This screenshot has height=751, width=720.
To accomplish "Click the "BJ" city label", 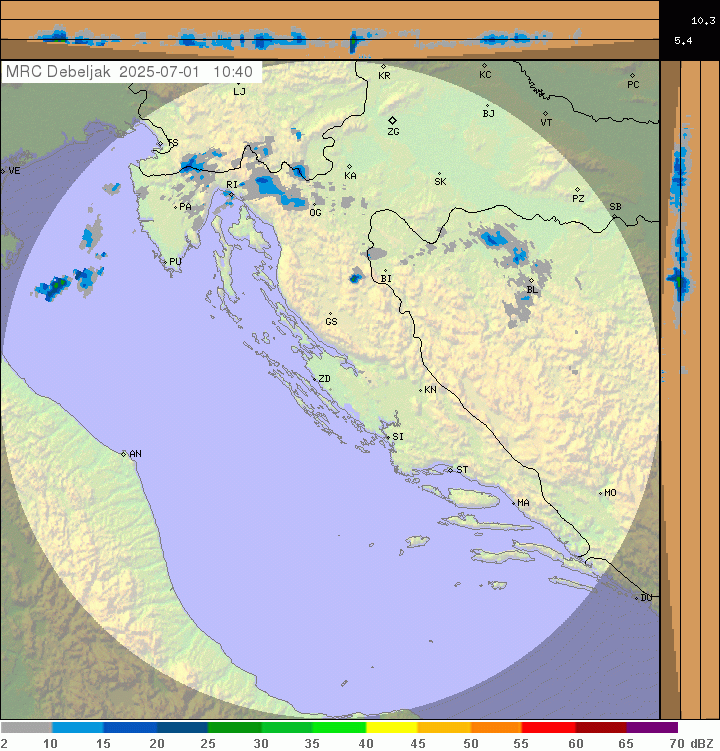I will pos(489,114).
